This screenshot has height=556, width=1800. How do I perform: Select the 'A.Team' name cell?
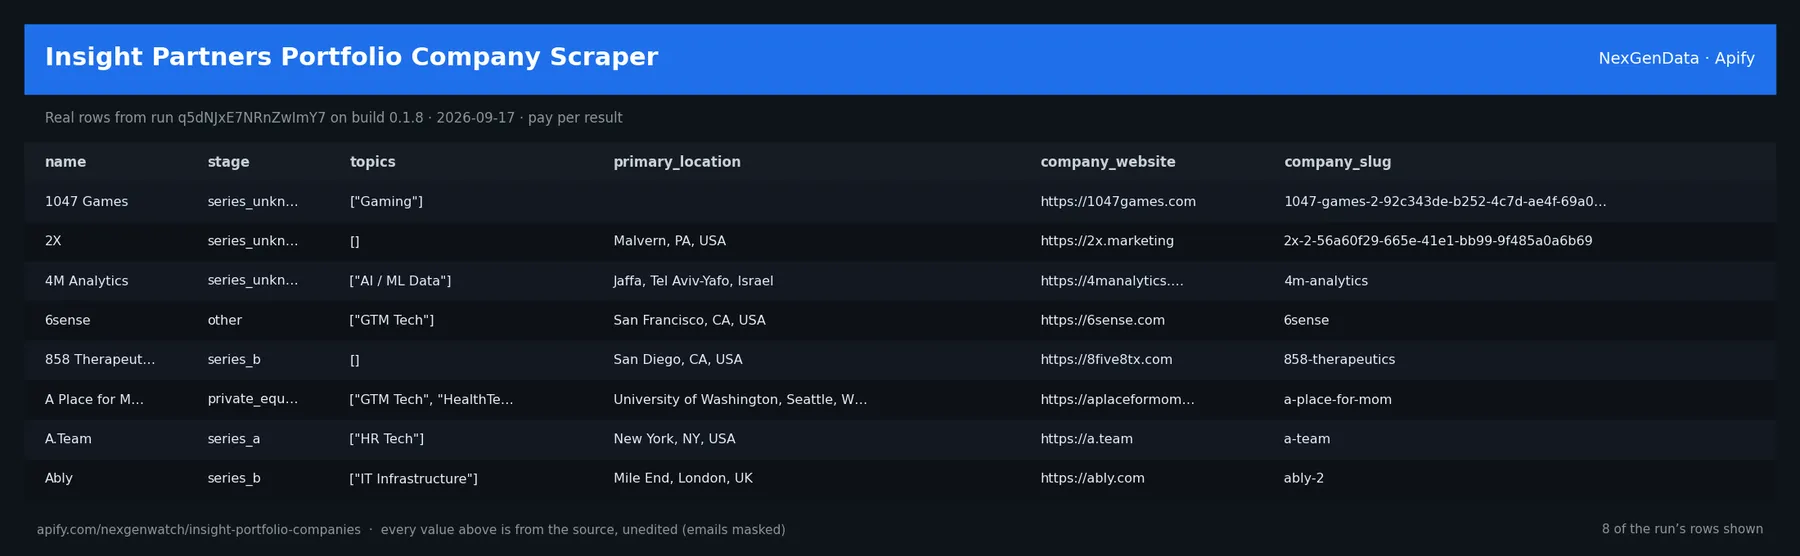68,439
